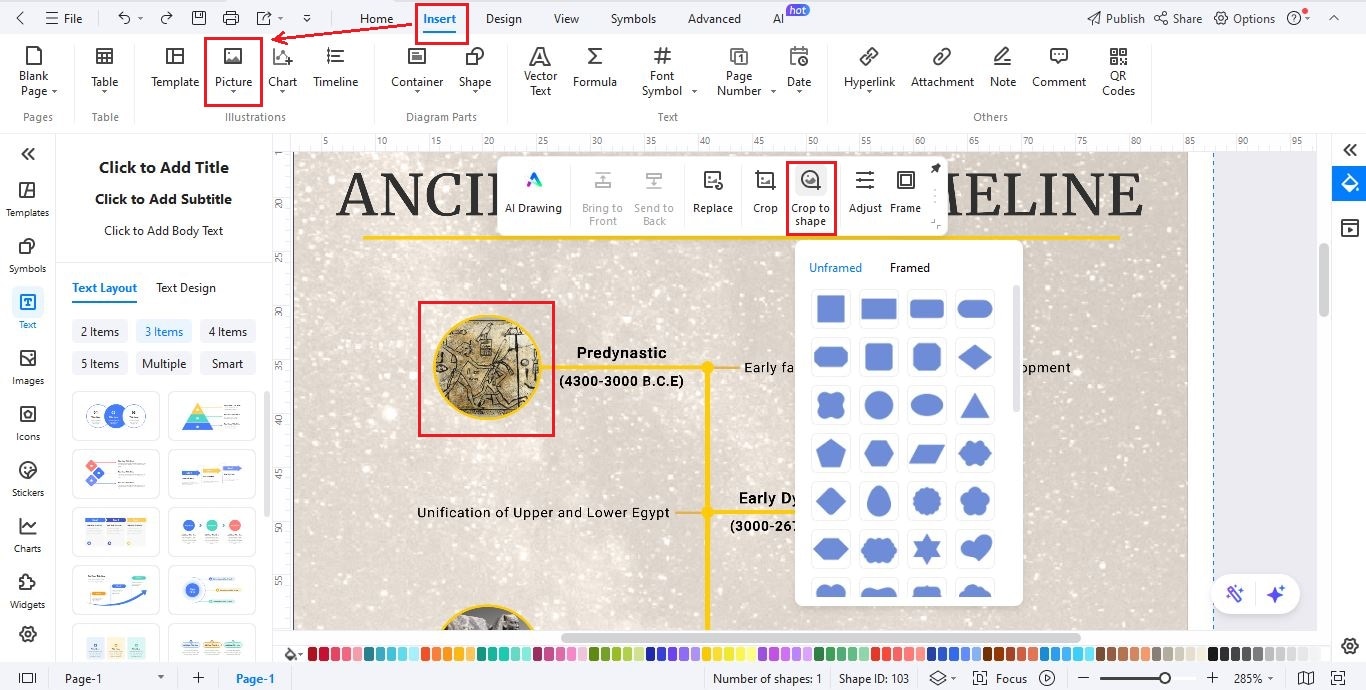Choose the circle crop shape

[x=879, y=405]
